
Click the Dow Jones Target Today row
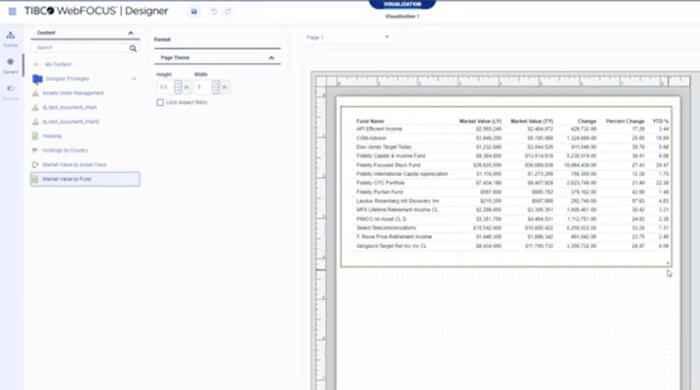tap(512, 147)
